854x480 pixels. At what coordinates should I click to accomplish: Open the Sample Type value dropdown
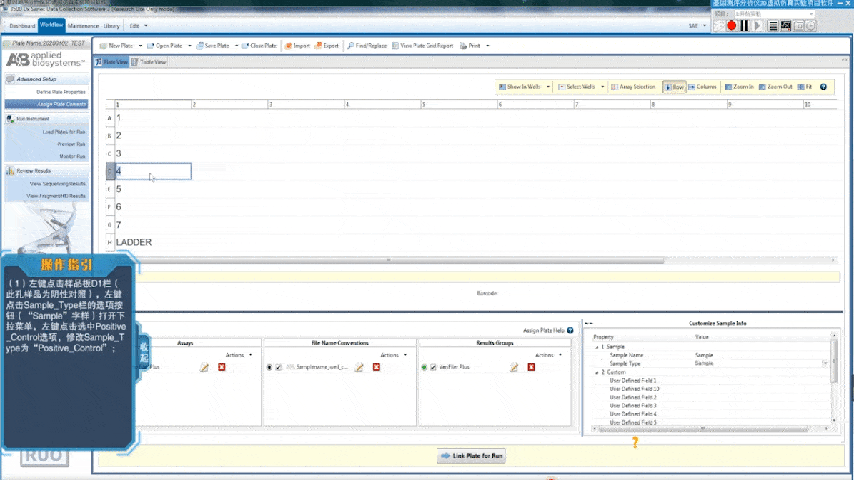pos(825,363)
